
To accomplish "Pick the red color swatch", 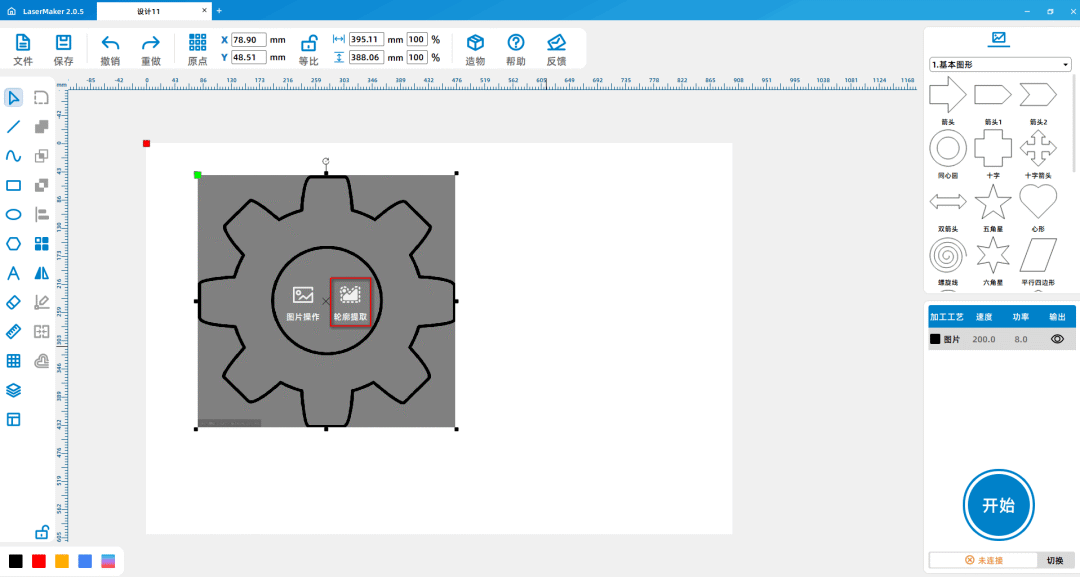I will click(39, 561).
